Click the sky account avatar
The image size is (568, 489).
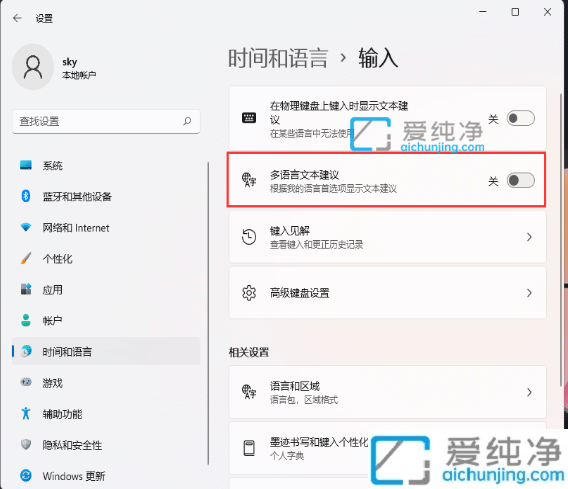[x=33, y=67]
